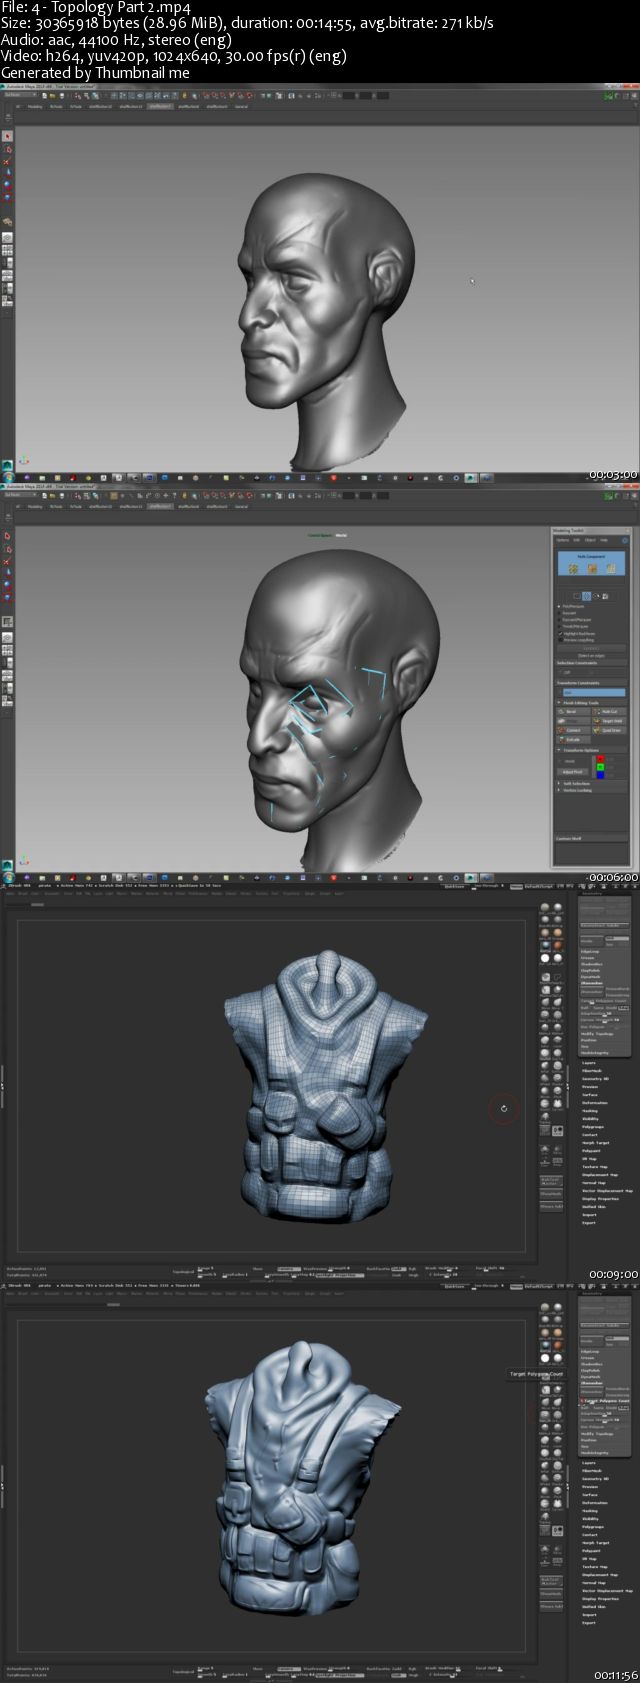This screenshot has width=640, height=1683.
Task: Collapse the Selection Constraints section
Action: [590, 663]
